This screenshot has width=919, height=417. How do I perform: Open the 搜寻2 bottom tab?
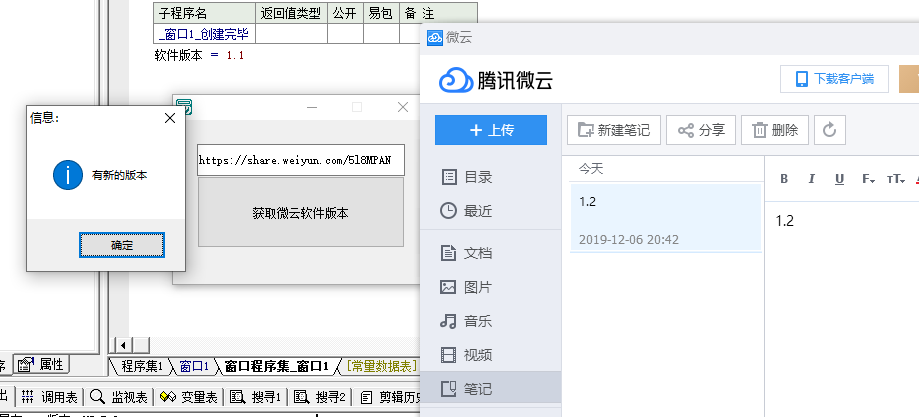pyautogui.click(x=320, y=397)
